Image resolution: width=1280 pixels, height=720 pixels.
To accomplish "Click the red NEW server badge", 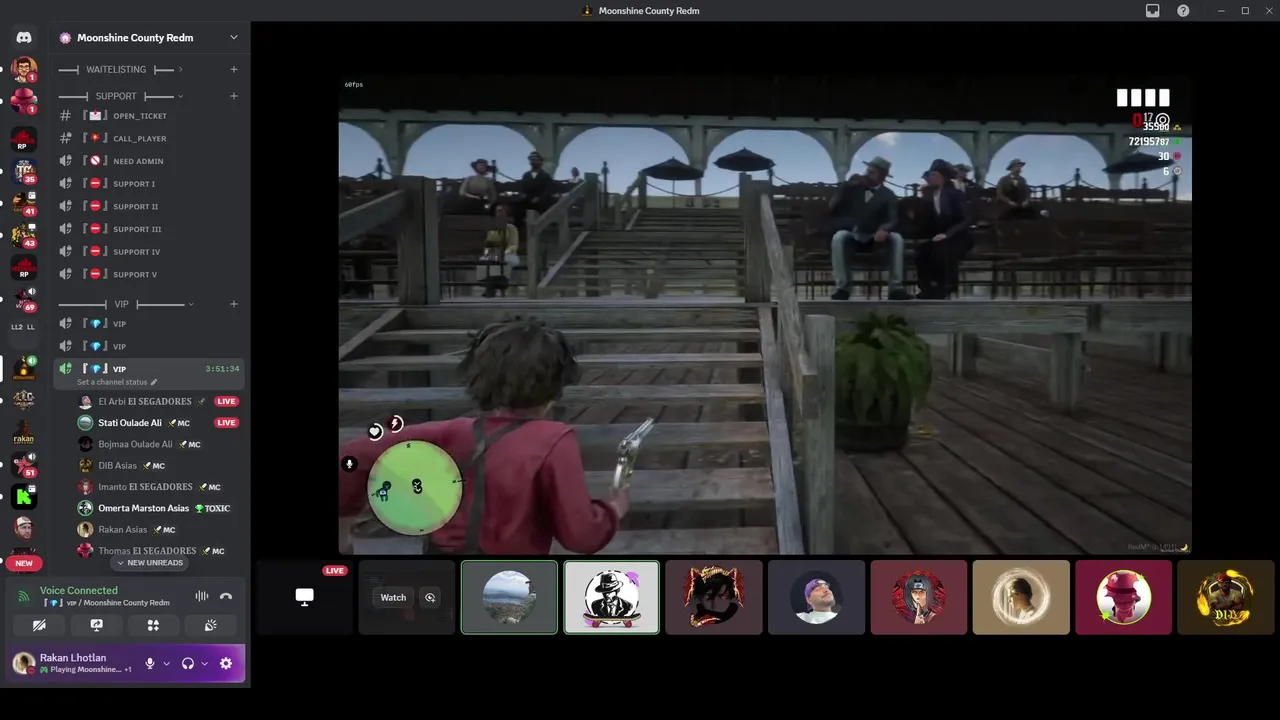I will [24, 563].
